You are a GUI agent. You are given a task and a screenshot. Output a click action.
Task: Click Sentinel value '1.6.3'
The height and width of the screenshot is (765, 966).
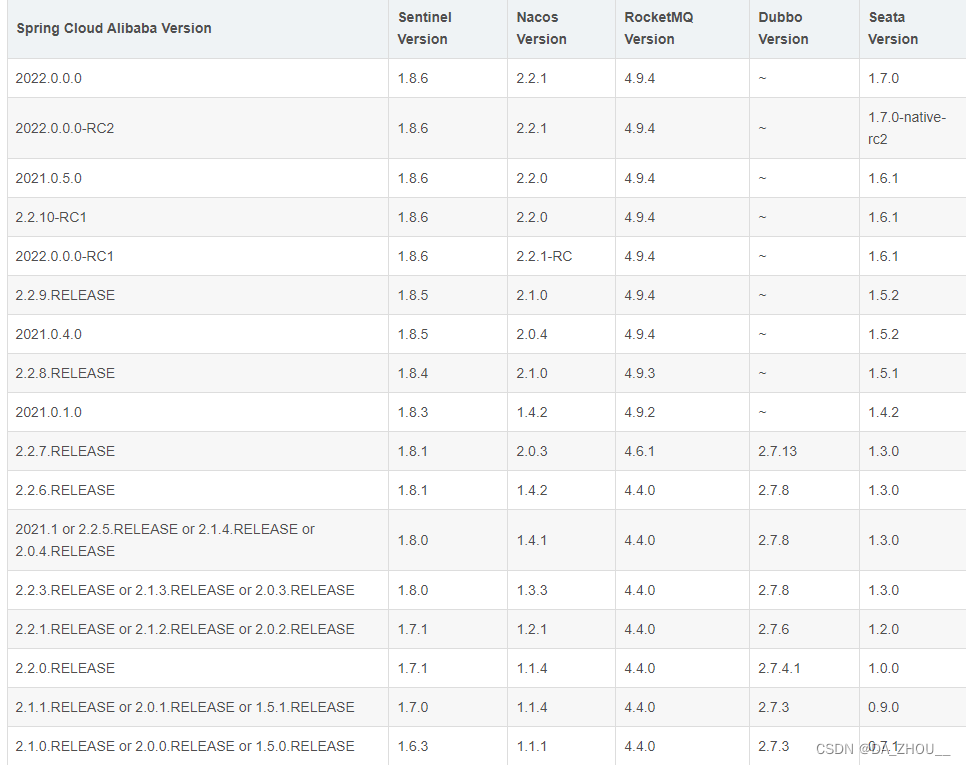tap(413, 746)
